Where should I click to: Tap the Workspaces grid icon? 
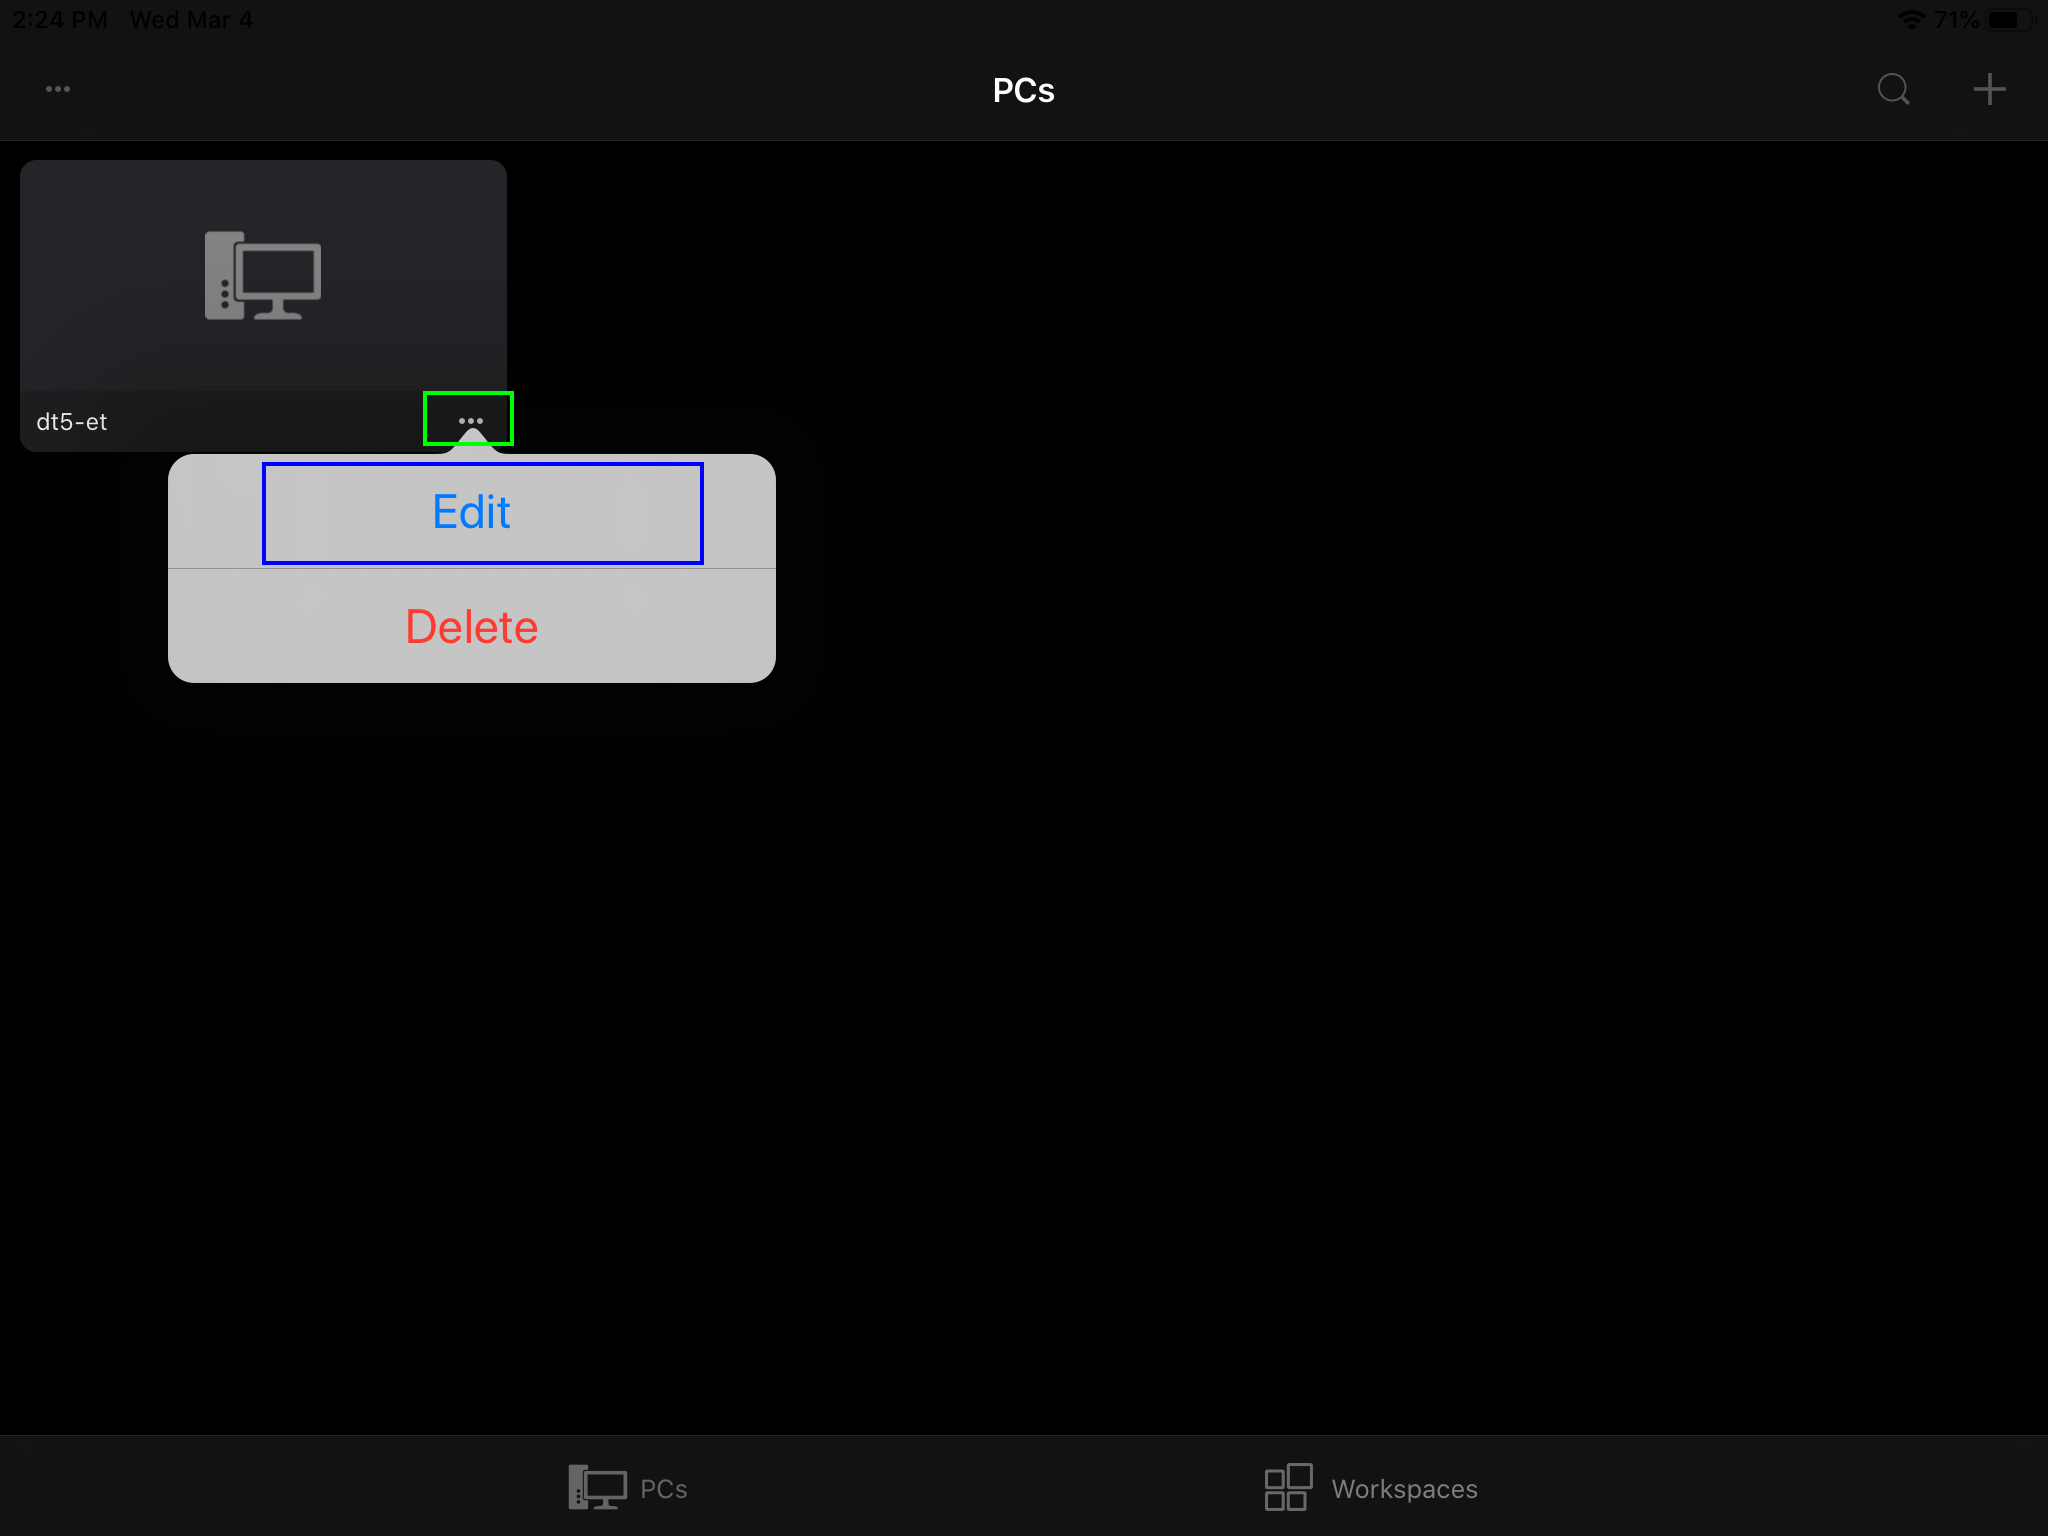click(1288, 1488)
